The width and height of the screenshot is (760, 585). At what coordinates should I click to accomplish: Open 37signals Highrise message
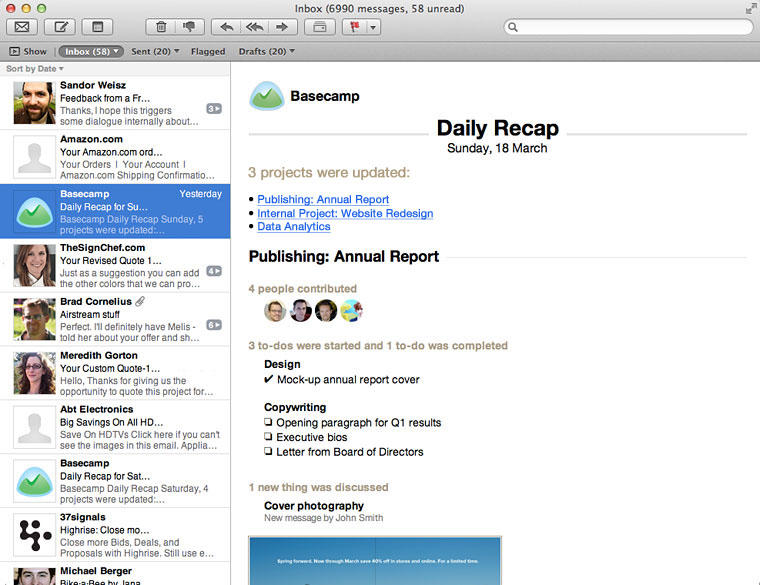click(x=115, y=535)
